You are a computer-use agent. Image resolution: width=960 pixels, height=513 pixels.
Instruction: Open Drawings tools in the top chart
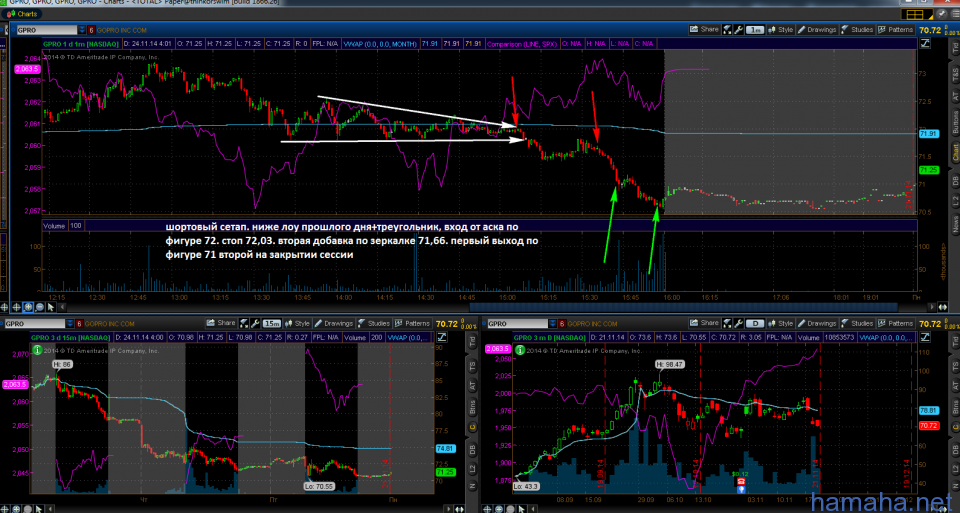pyautogui.click(x=814, y=30)
